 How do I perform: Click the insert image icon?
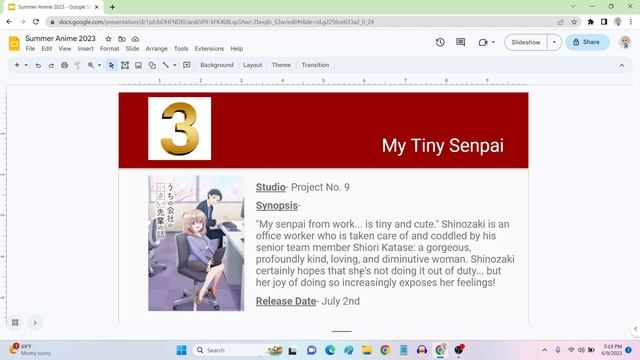[x=138, y=65]
